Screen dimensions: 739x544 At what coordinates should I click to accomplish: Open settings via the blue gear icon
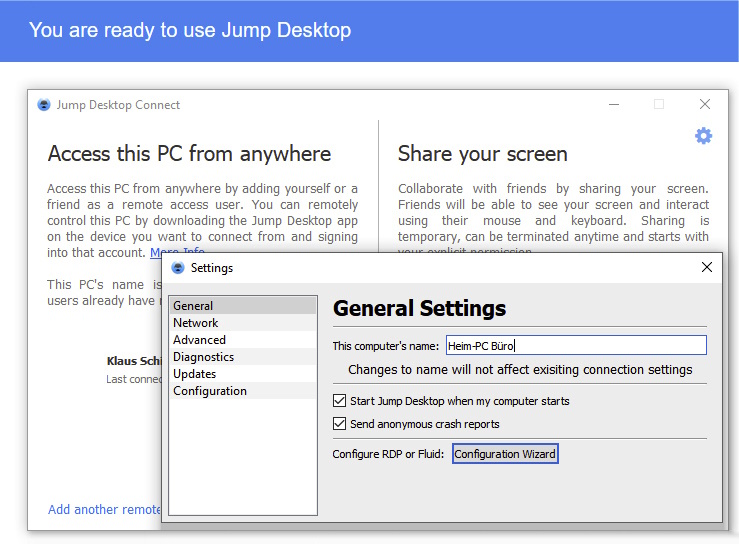703,136
